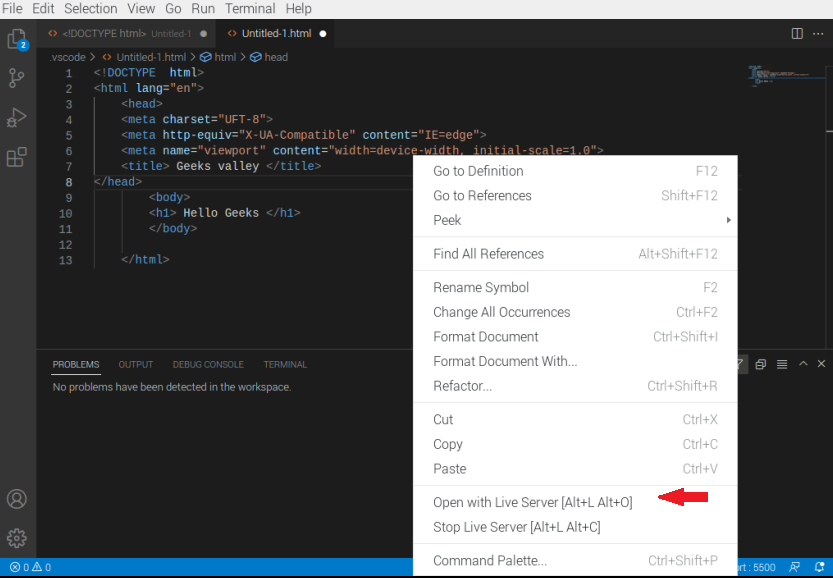Maximize the panel with the chevron up
Screen dimensions: 833x578
(803, 365)
